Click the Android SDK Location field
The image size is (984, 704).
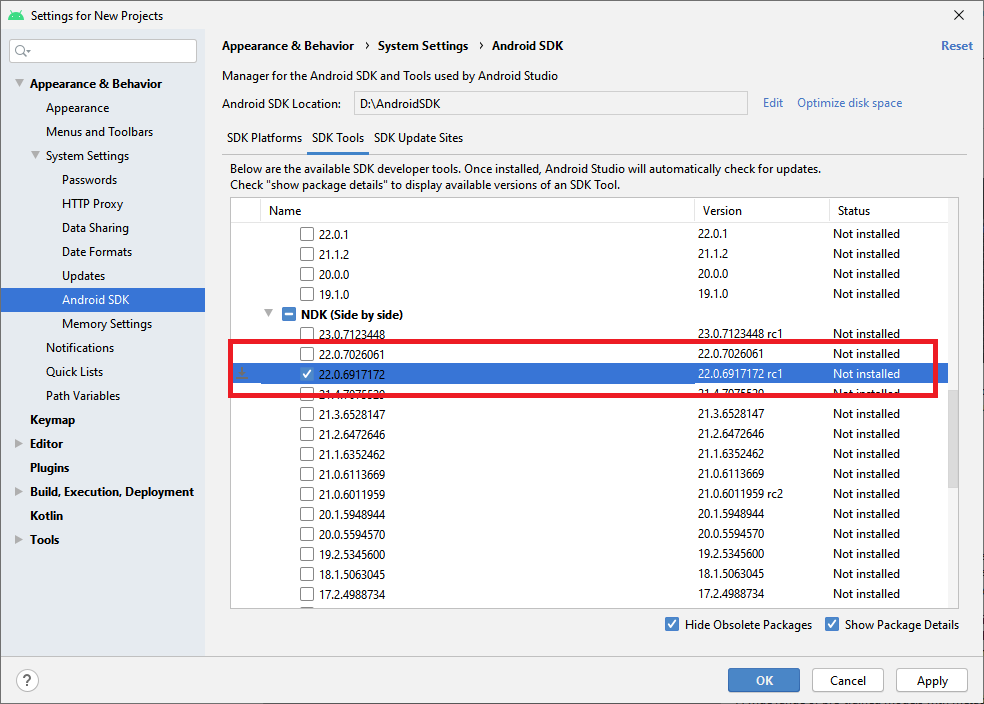point(550,103)
